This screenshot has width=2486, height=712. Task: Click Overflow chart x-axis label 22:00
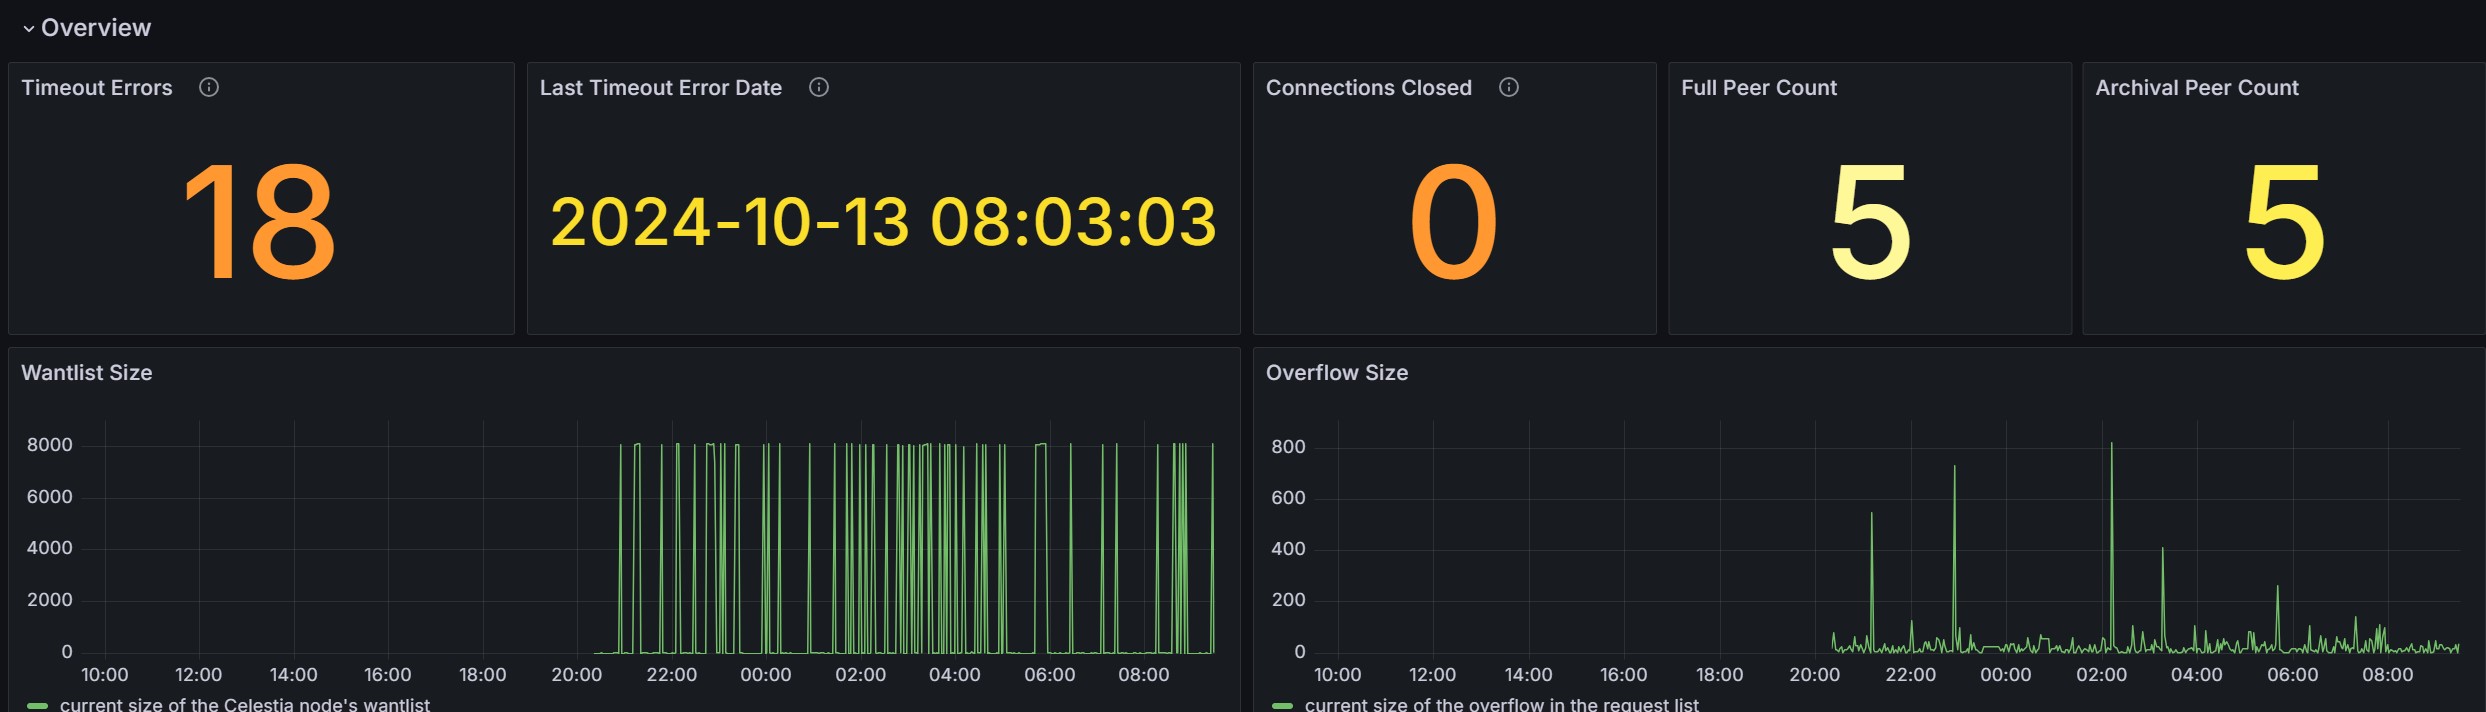point(1911,675)
